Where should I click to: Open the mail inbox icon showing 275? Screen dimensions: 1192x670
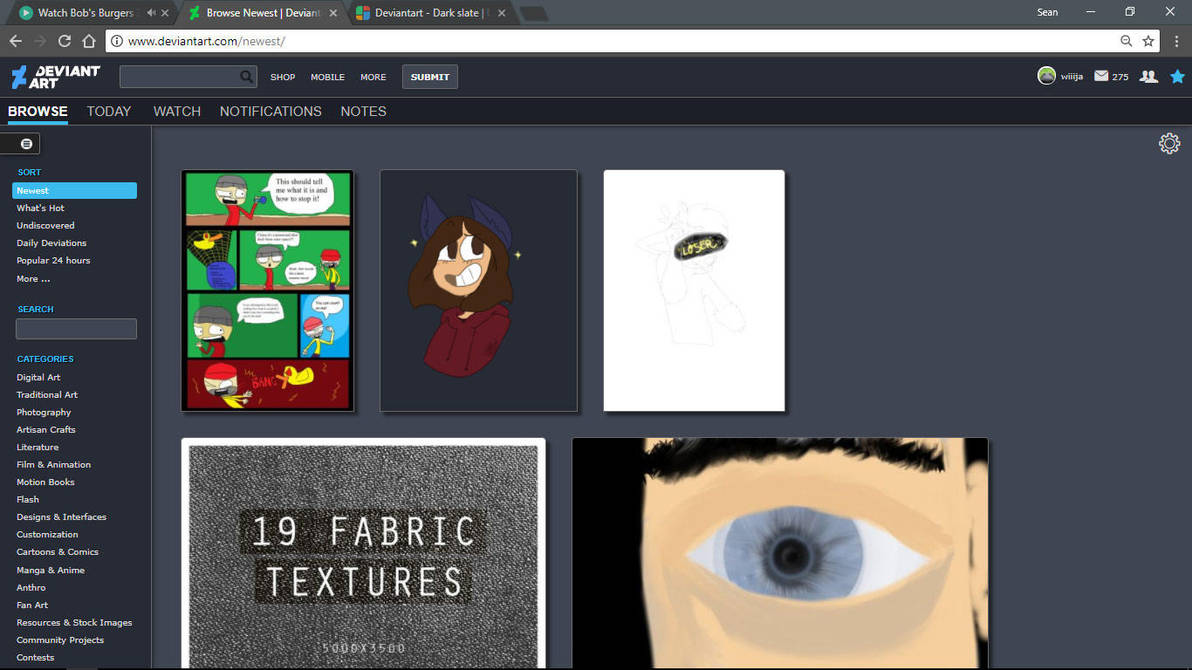pyautogui.click(x=1101, y=76)
